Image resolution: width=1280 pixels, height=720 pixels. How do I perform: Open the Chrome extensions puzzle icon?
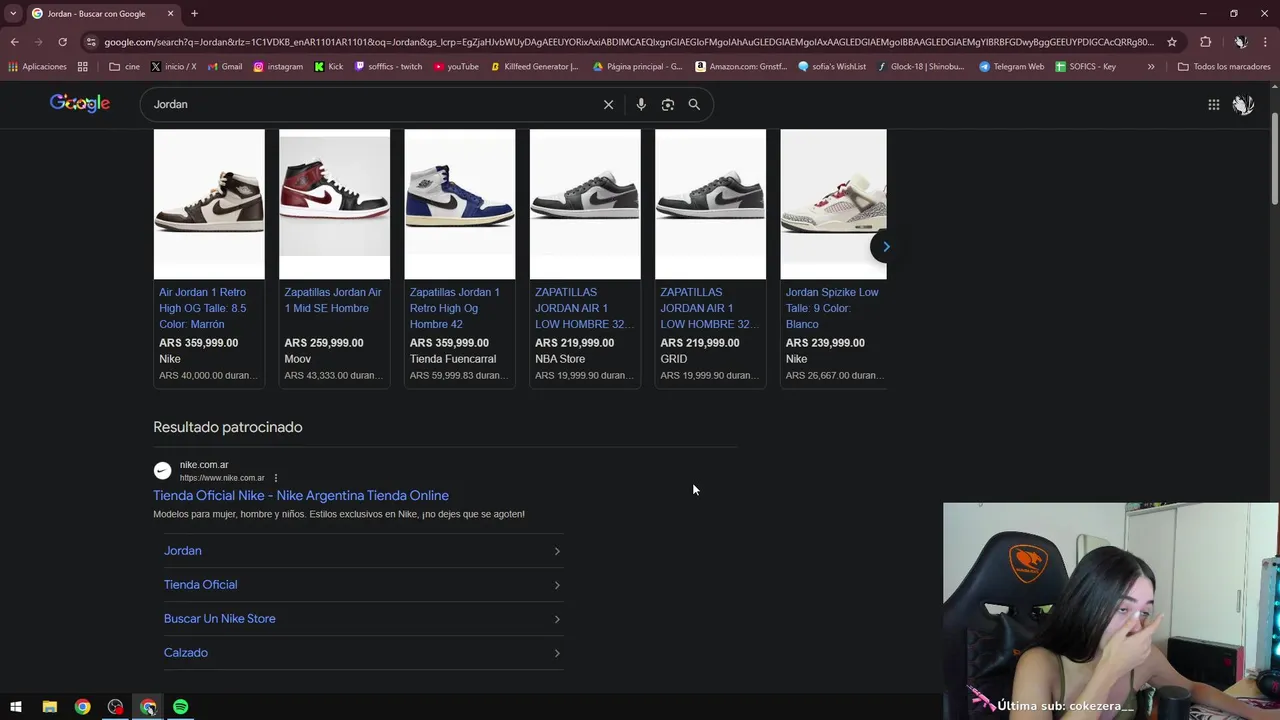click(1205, 42)
